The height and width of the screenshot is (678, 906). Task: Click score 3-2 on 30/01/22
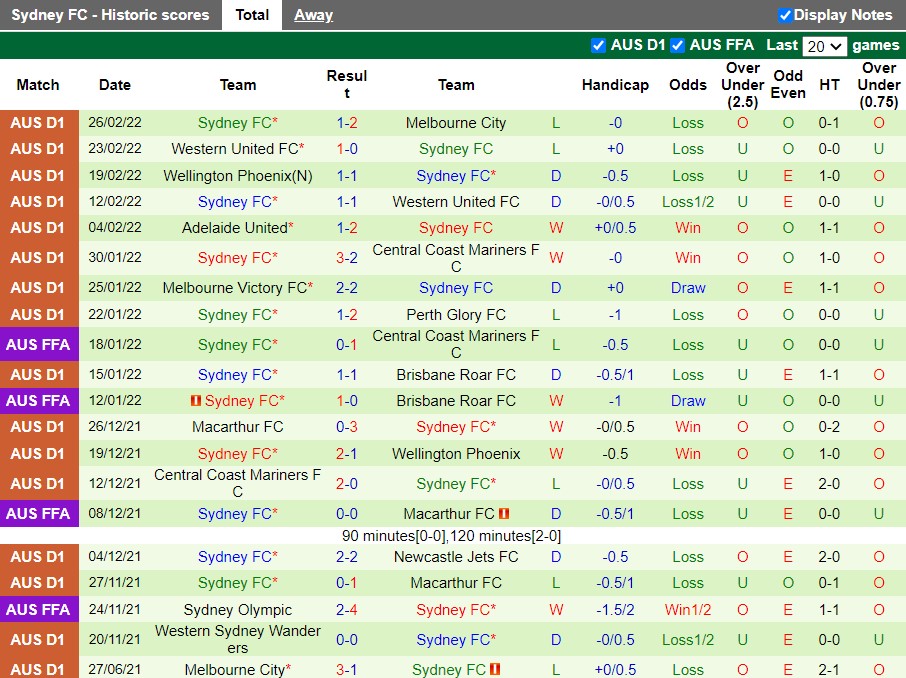(347, 258)
